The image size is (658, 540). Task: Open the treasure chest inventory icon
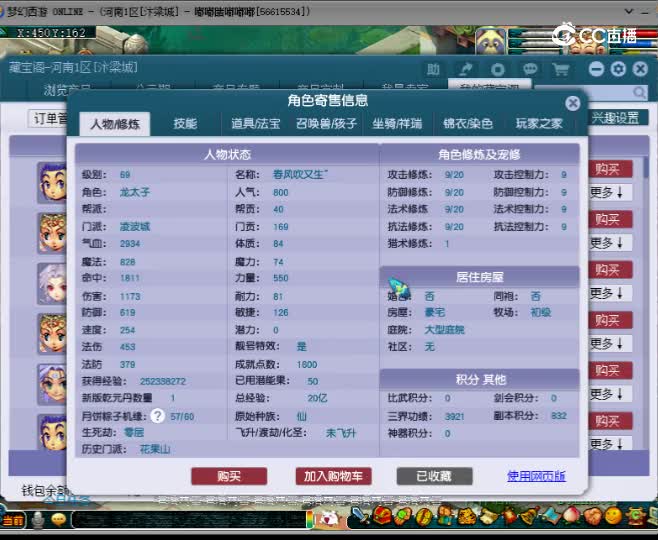pos(382,516)
